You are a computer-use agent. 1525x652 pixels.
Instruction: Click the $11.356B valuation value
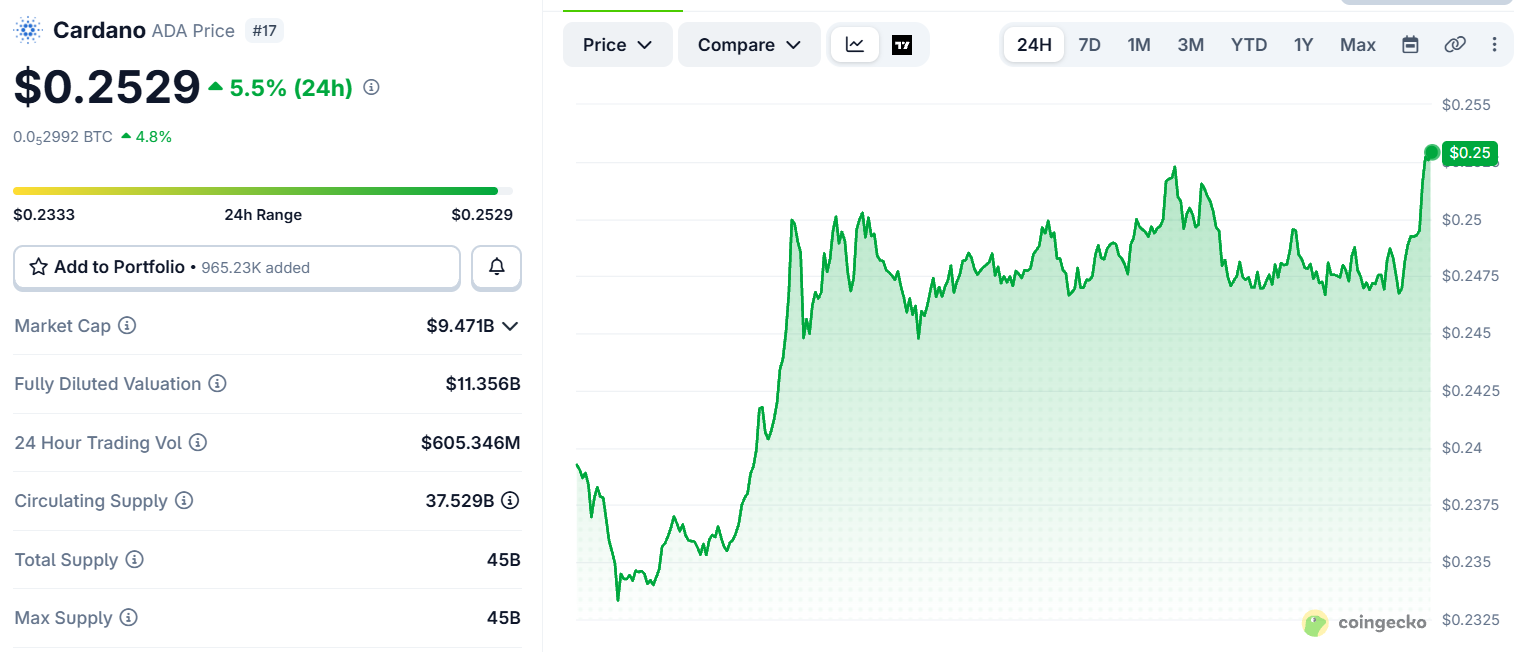pos(483,384)
